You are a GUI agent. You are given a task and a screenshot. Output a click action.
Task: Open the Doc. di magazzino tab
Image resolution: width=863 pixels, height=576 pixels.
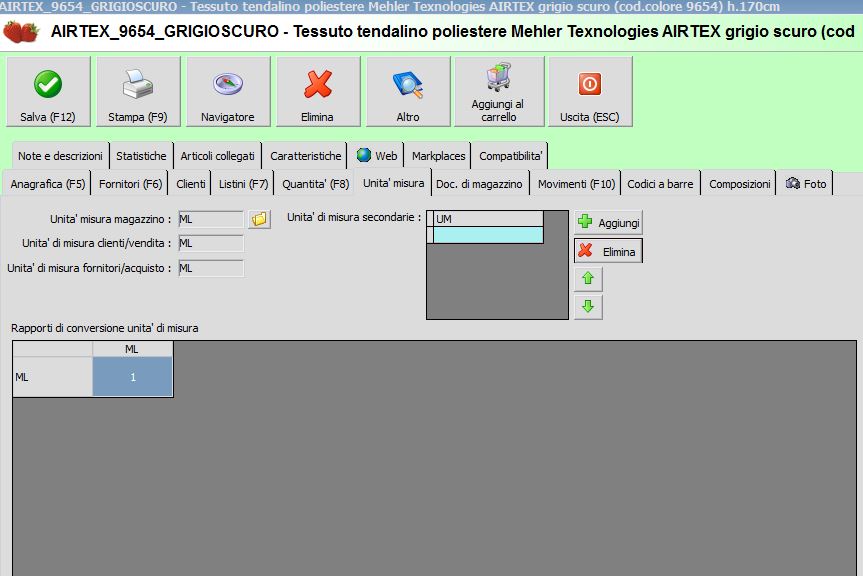pyautogui.click(x=479, y=184)
